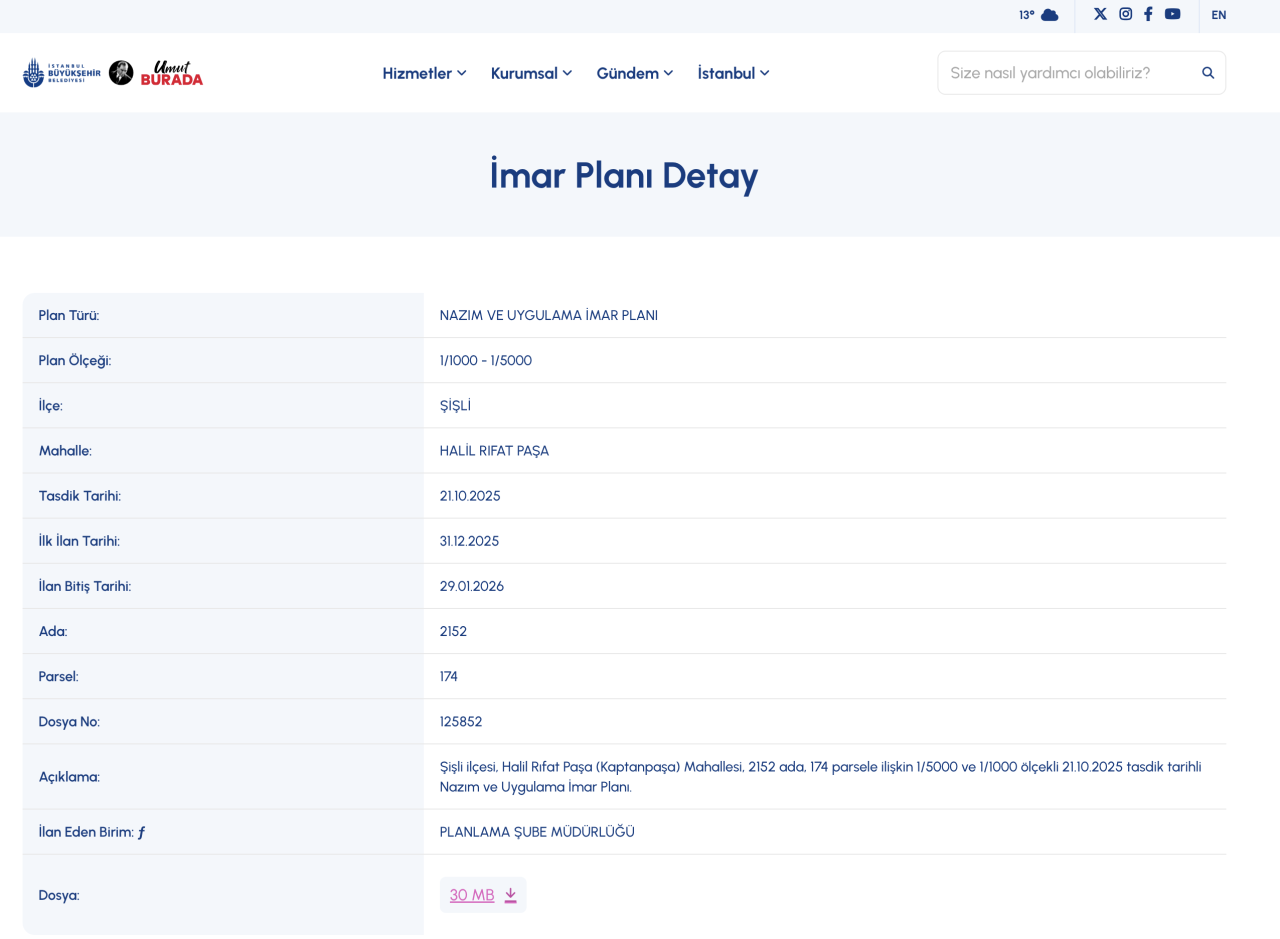Click the İstanbul Büyükşehir Belediyesi logo
This screenshot has width=1280, height=939.
(61, 73)
